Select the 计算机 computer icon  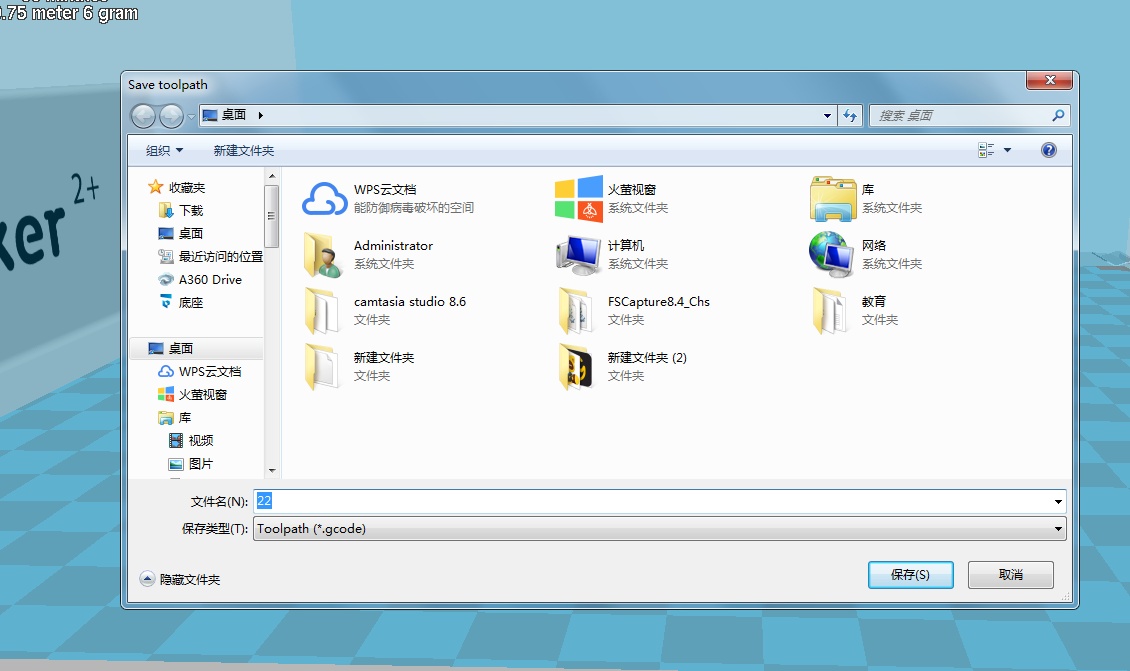point(579,254)
